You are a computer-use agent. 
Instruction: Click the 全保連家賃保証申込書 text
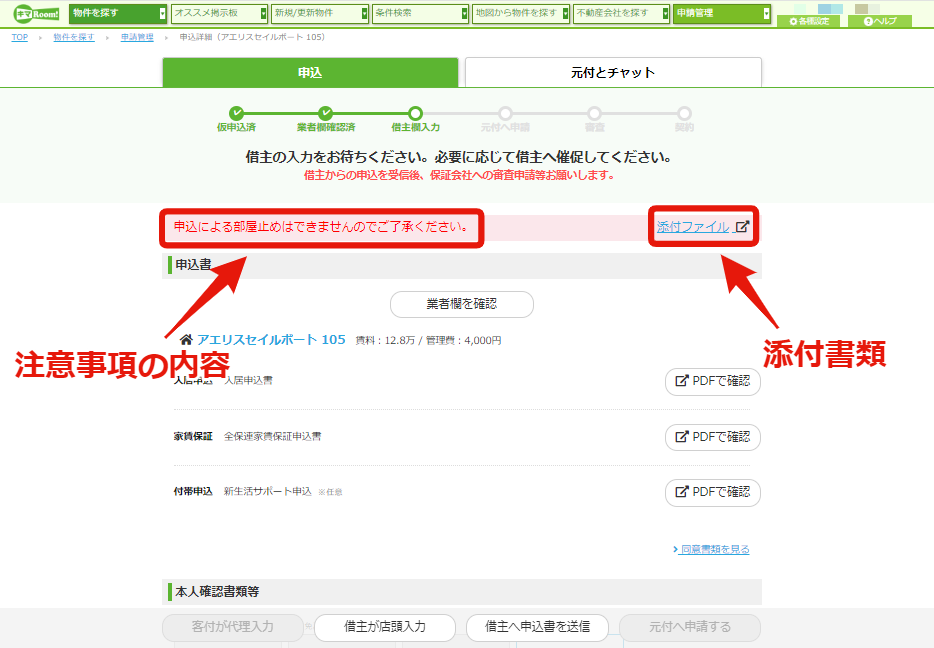point(272,437)
